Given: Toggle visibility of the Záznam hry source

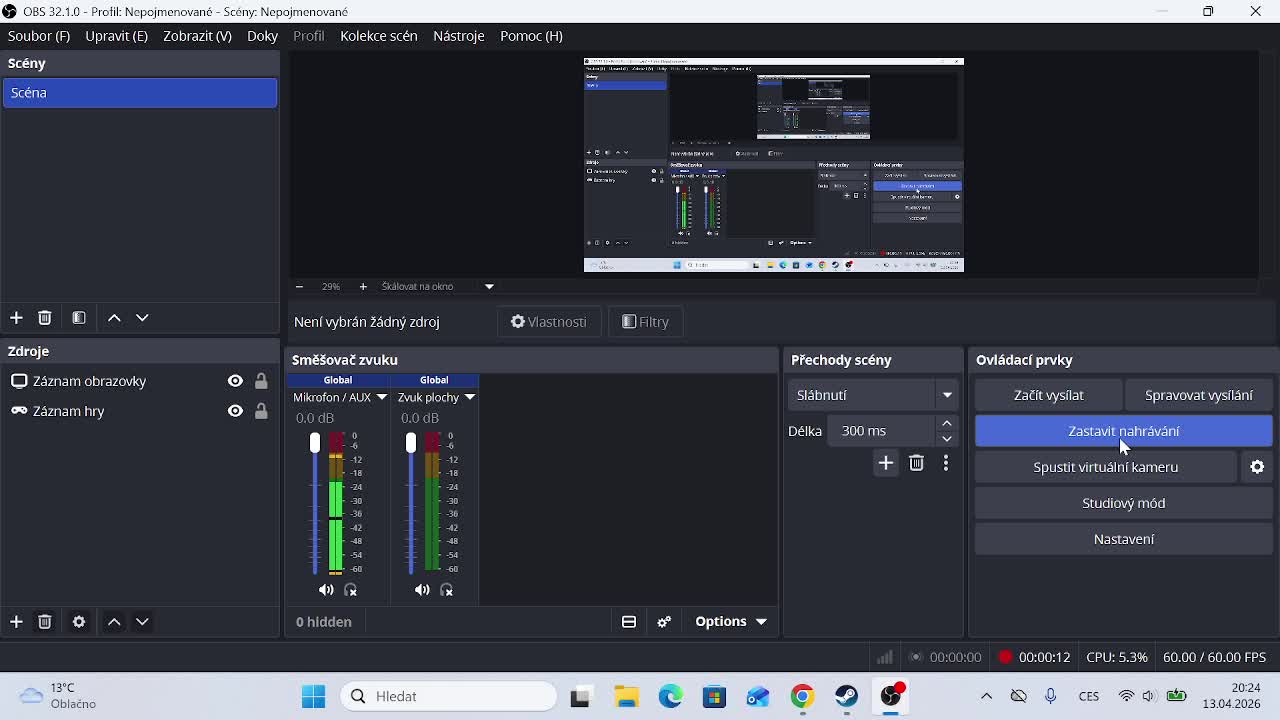Looking at the screenshot, I should pos(235,411).
